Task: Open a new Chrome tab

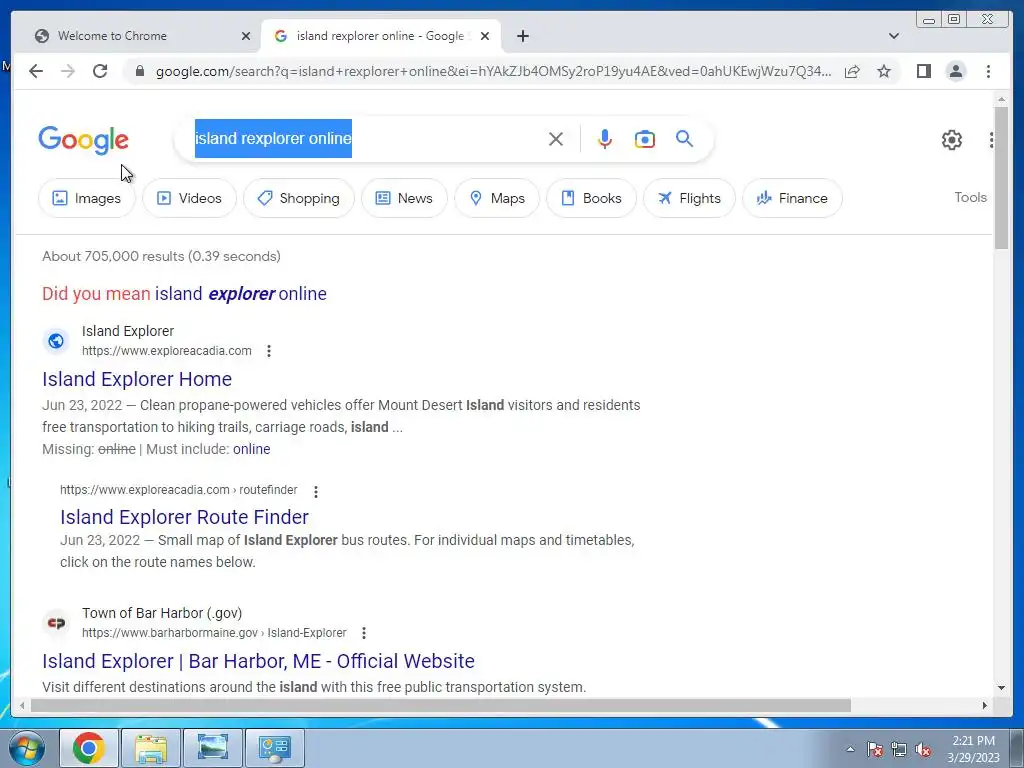Action: coord(522,36)
